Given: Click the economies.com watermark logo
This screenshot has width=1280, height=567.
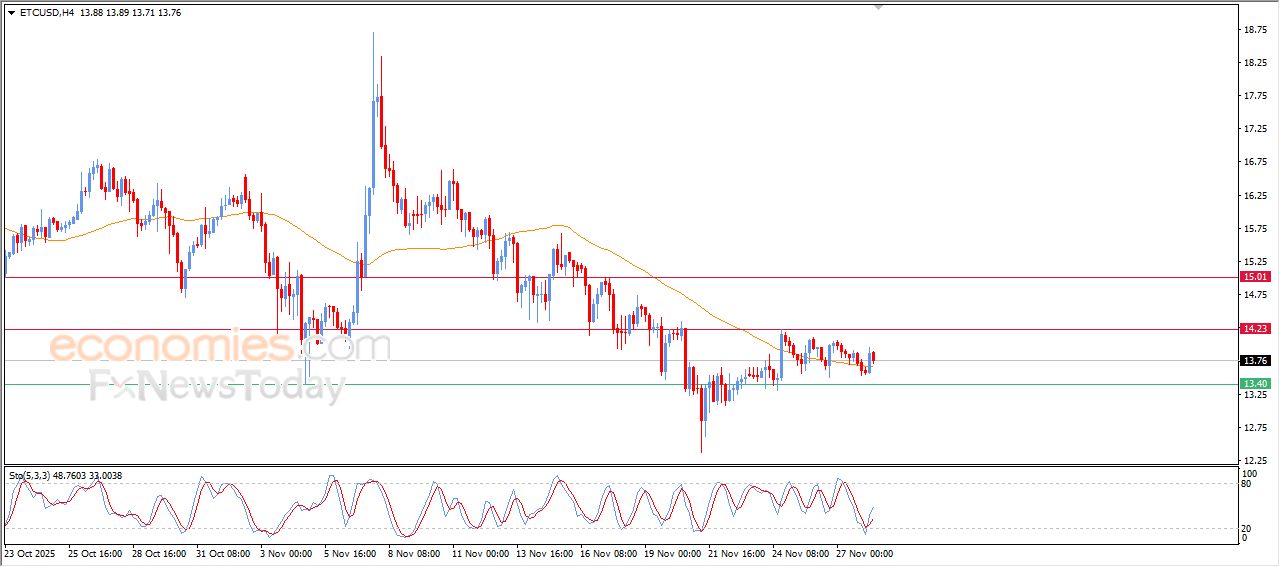Looking at the screenshot, I should pyautogui.click(x=220, y=347).
